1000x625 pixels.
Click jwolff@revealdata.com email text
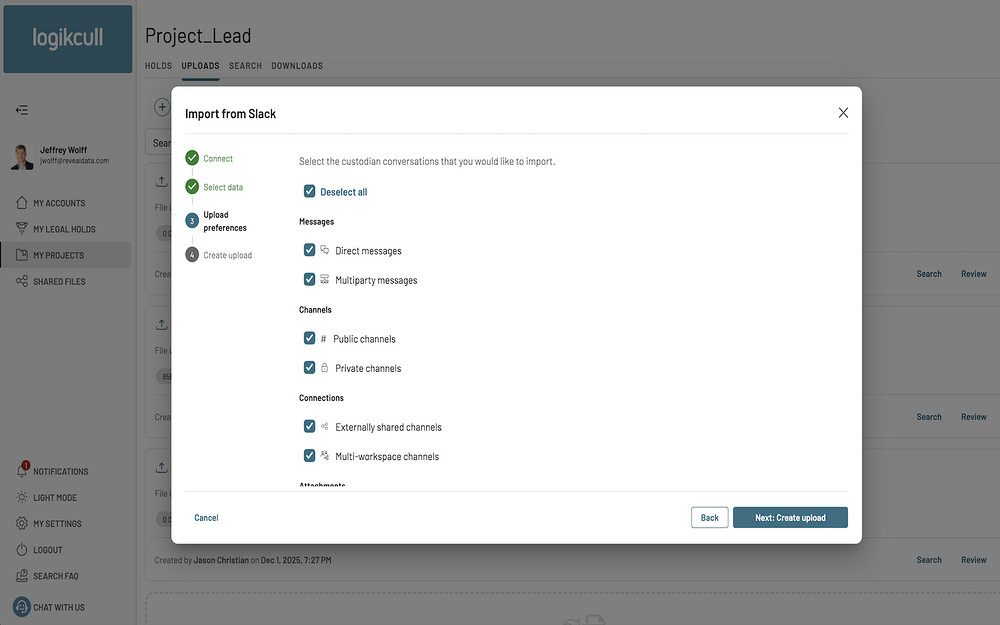click(x=75, y=161)
